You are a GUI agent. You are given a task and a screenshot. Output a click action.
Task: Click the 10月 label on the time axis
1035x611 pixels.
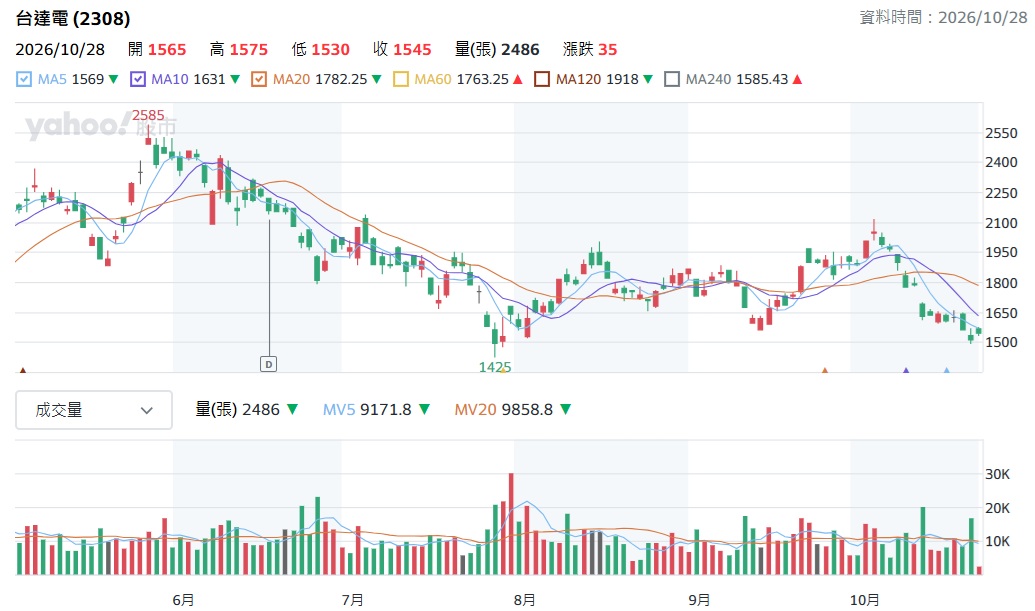865,600
